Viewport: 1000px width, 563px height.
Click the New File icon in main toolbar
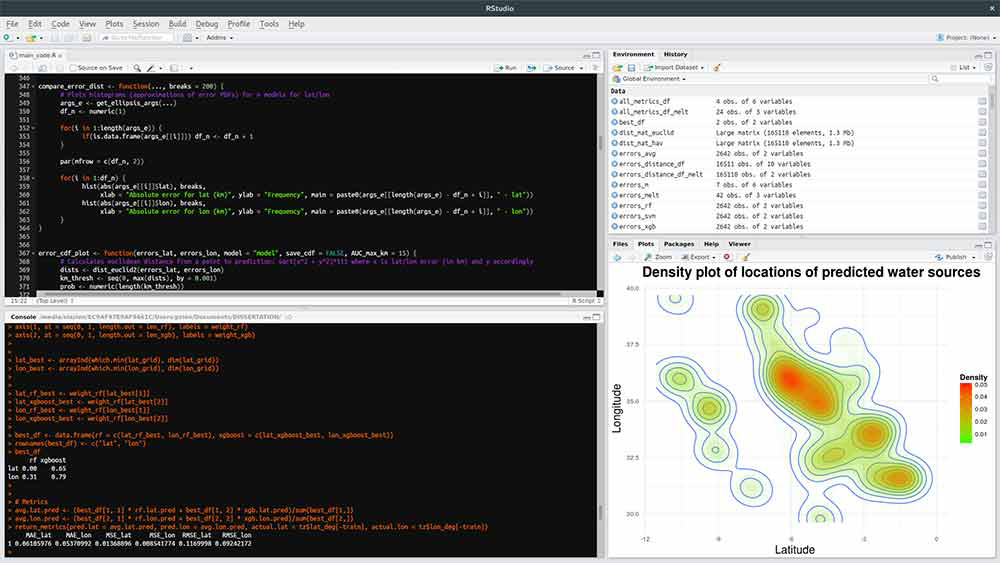(7, 38)
